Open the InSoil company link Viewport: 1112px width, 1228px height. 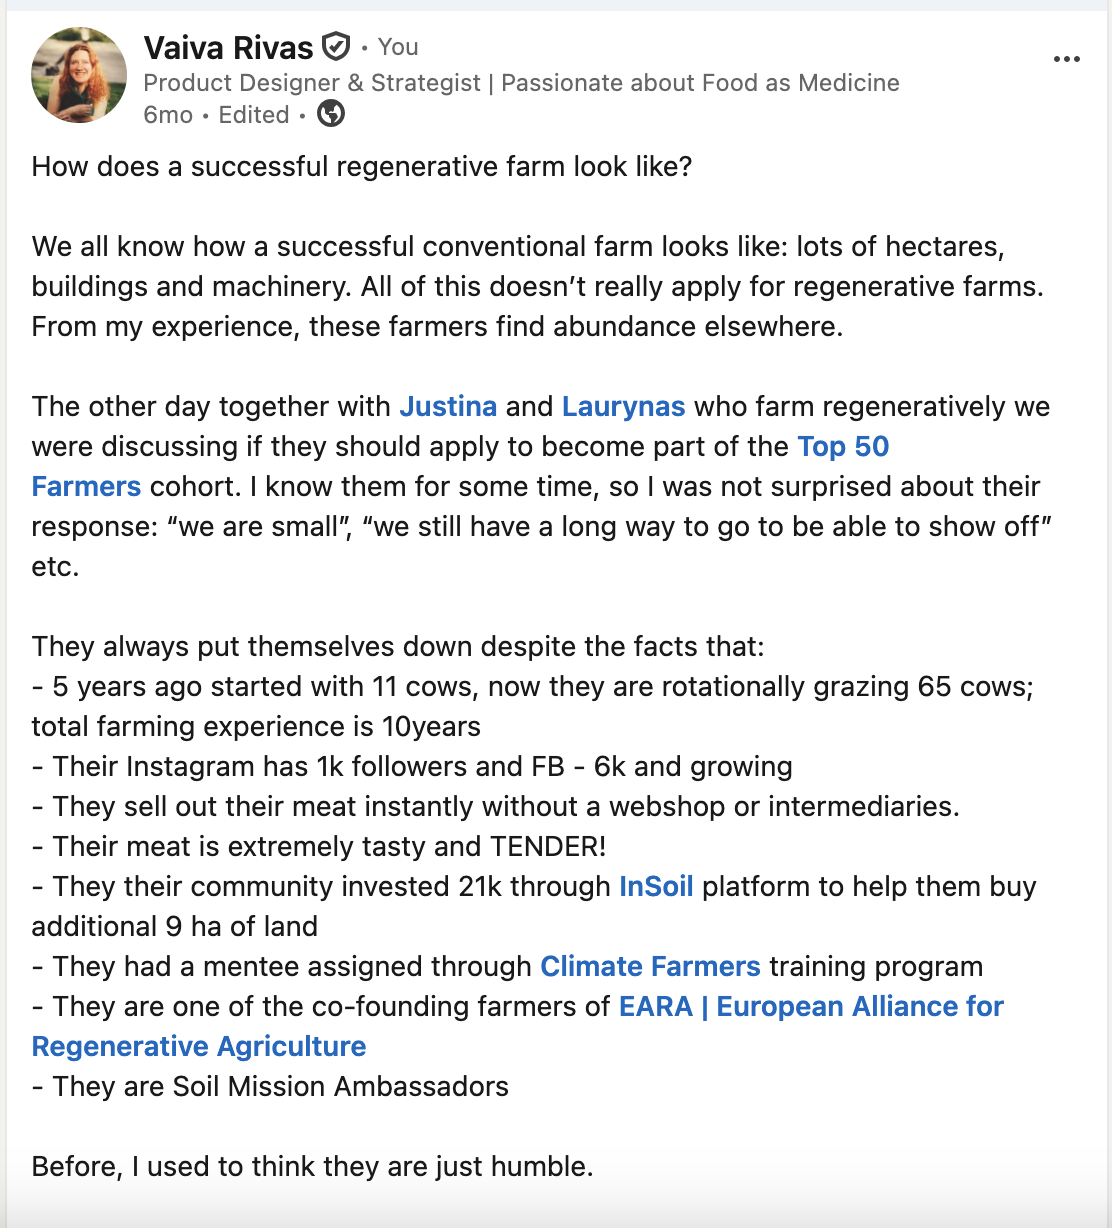click(x=656, y=886)
